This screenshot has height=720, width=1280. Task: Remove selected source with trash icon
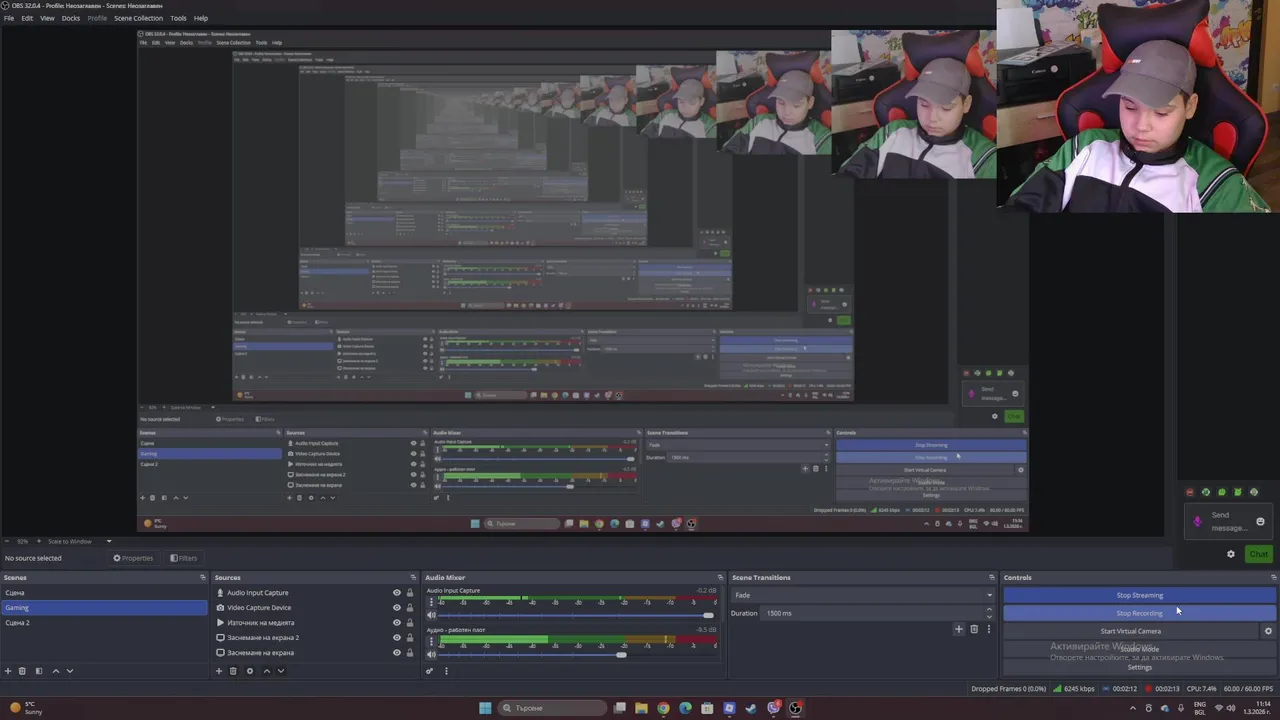click(233, 671)
